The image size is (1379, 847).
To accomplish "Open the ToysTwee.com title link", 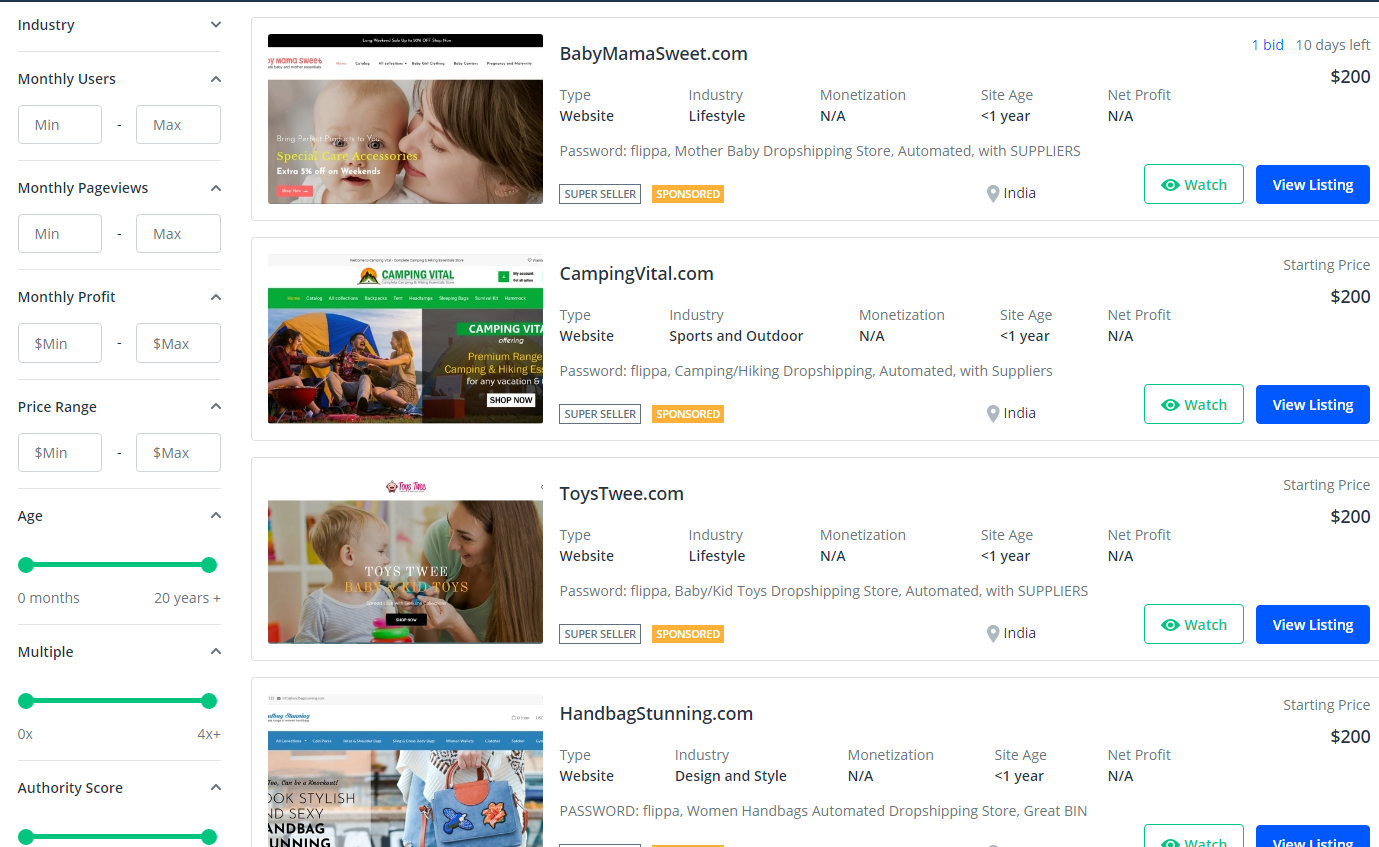I will click(621, 494).
